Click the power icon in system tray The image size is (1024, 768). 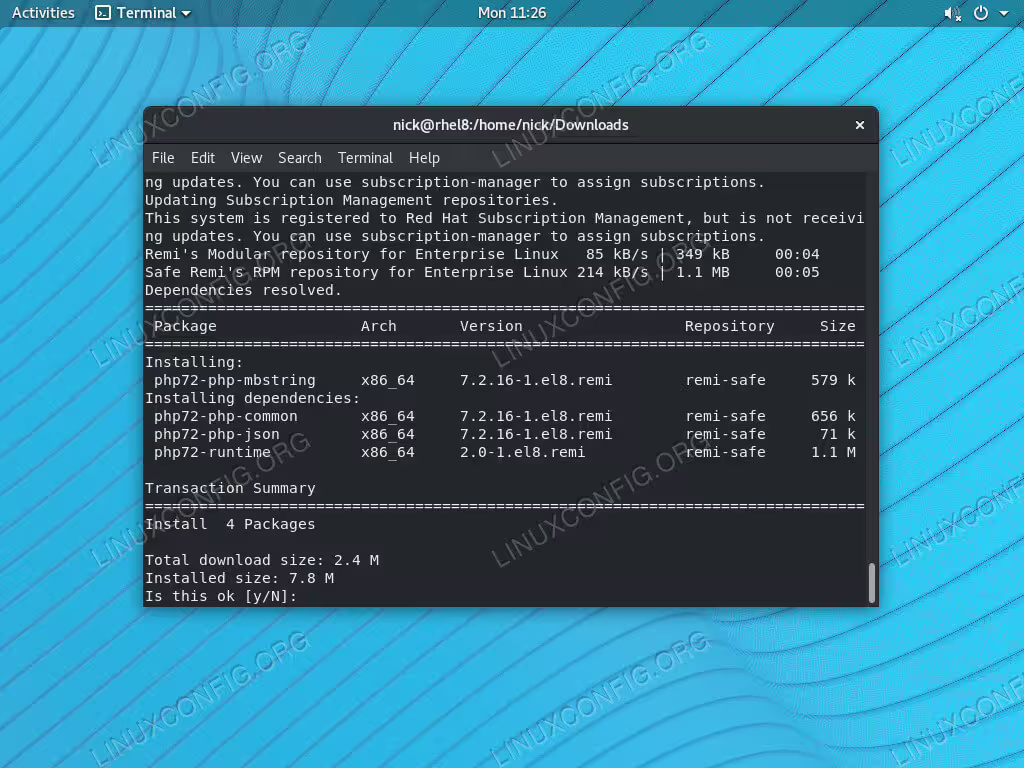(x=981, y=13)
